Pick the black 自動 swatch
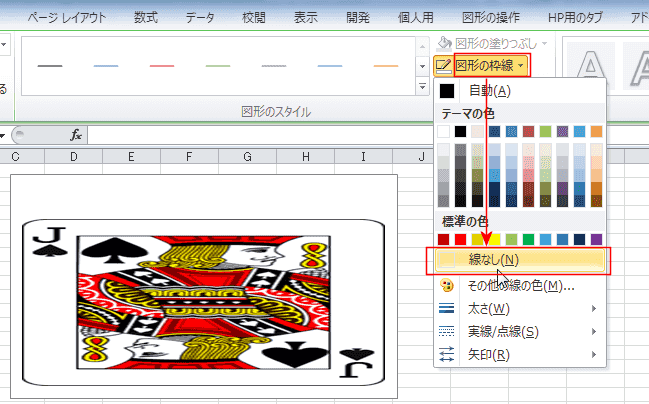649x404 pixels. (x=447, y=91)
